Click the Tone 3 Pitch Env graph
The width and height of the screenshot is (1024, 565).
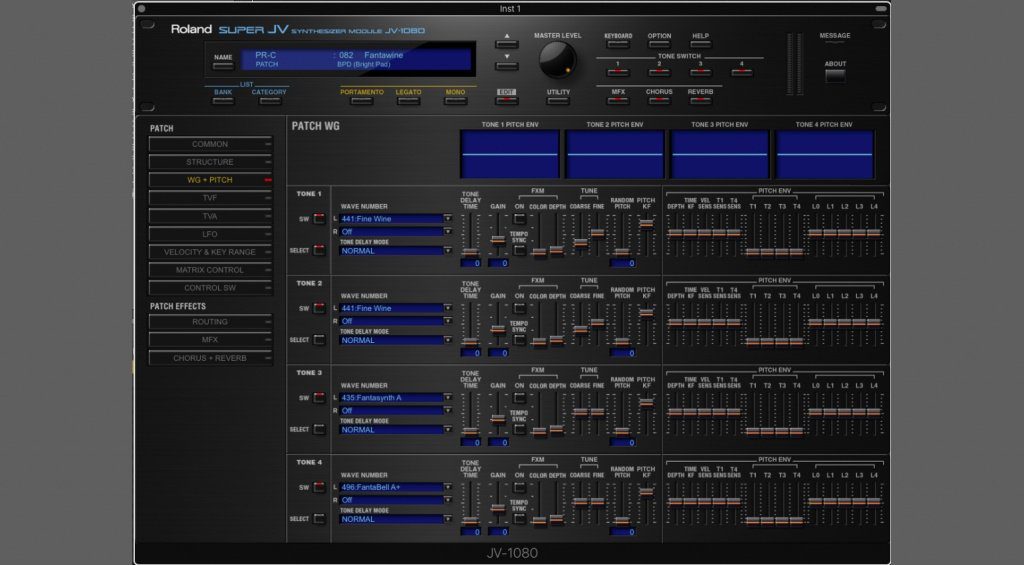(x=719, y=154)
